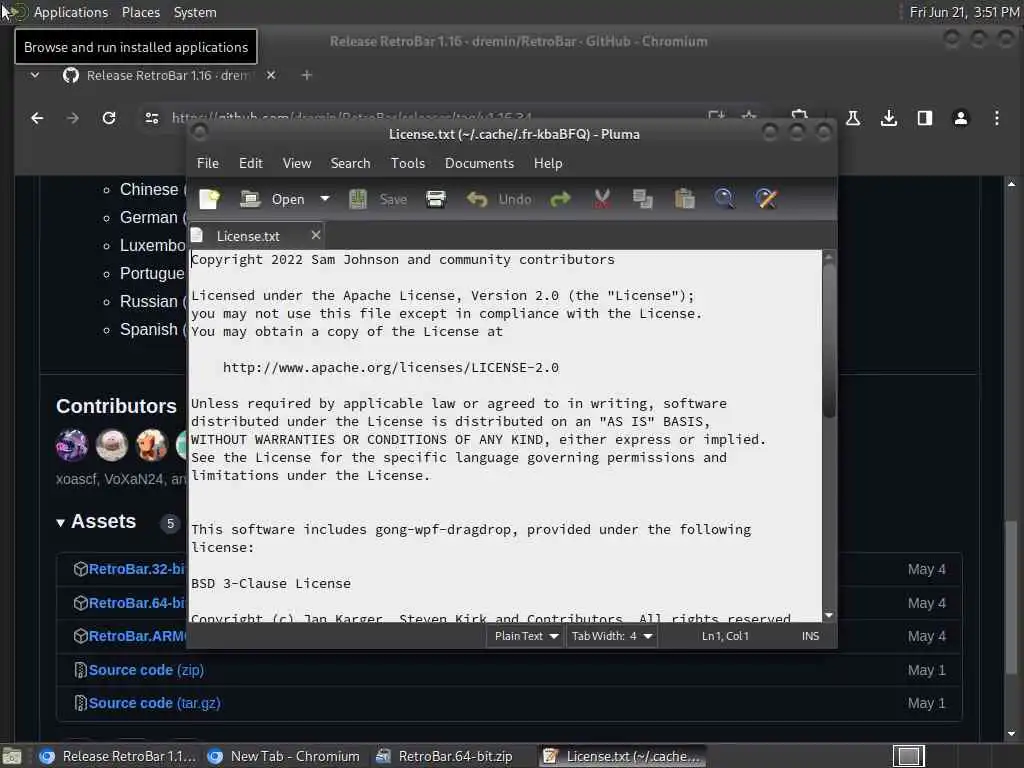Collapse the Assets section triangle
This screenshot has height=768, width=1024.
point(61,522)
